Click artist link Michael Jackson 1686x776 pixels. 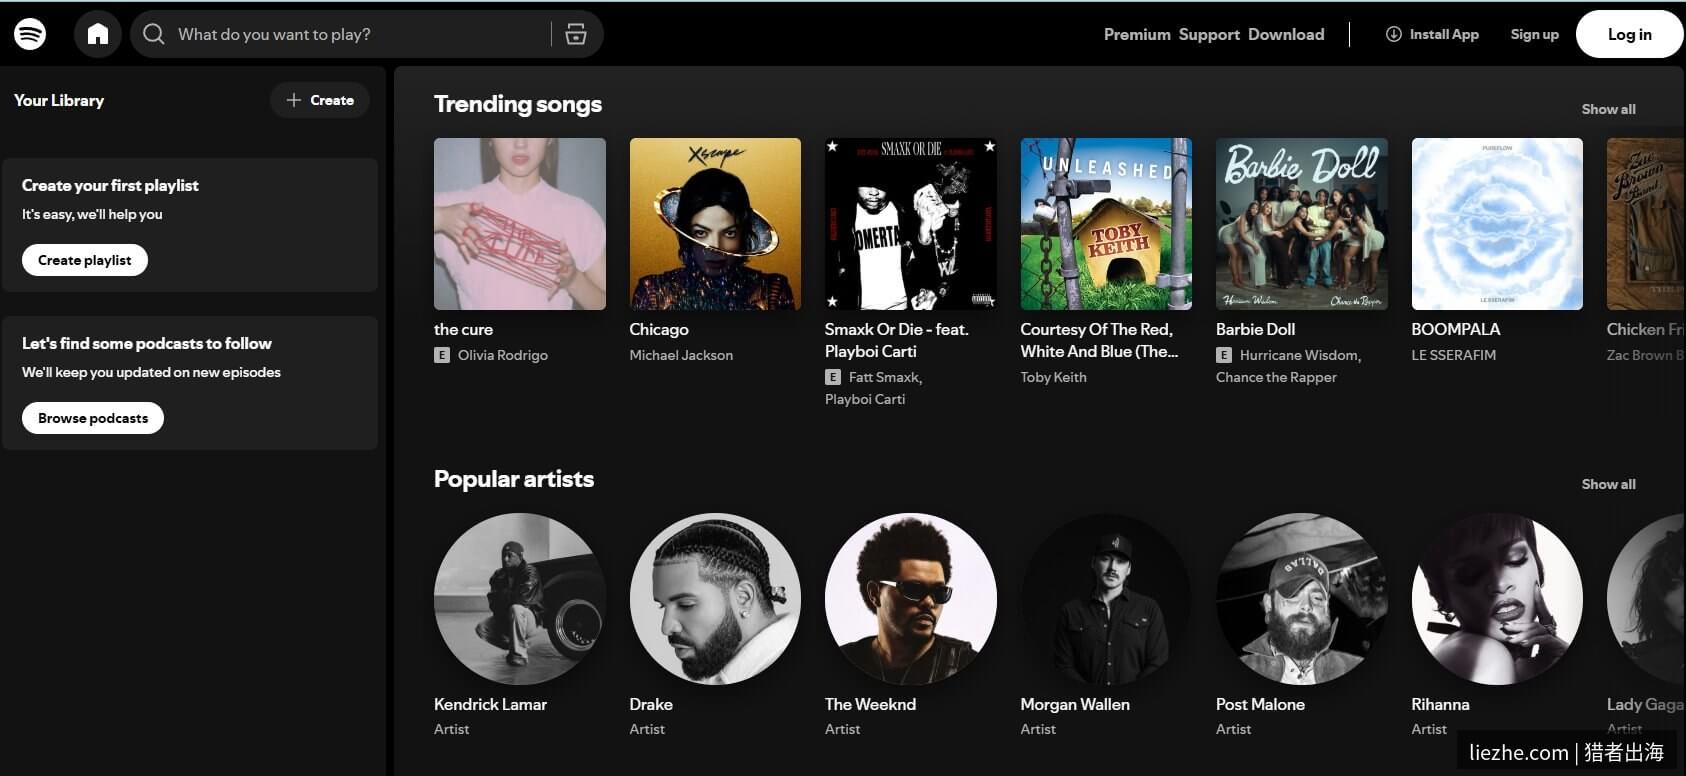[x=681, y=355]
